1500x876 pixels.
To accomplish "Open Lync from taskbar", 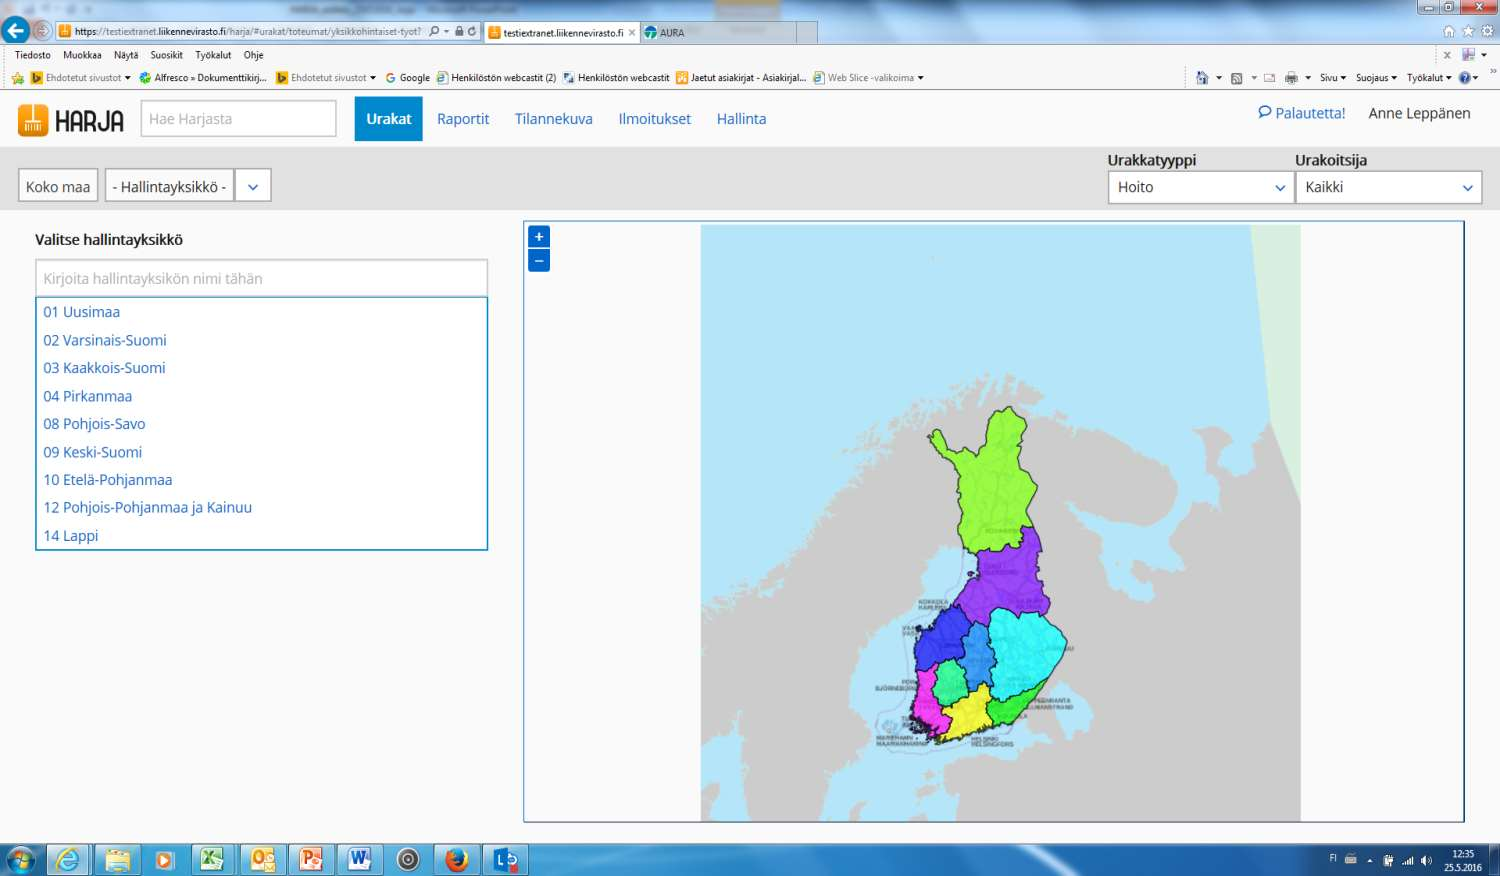I will 506,859.
